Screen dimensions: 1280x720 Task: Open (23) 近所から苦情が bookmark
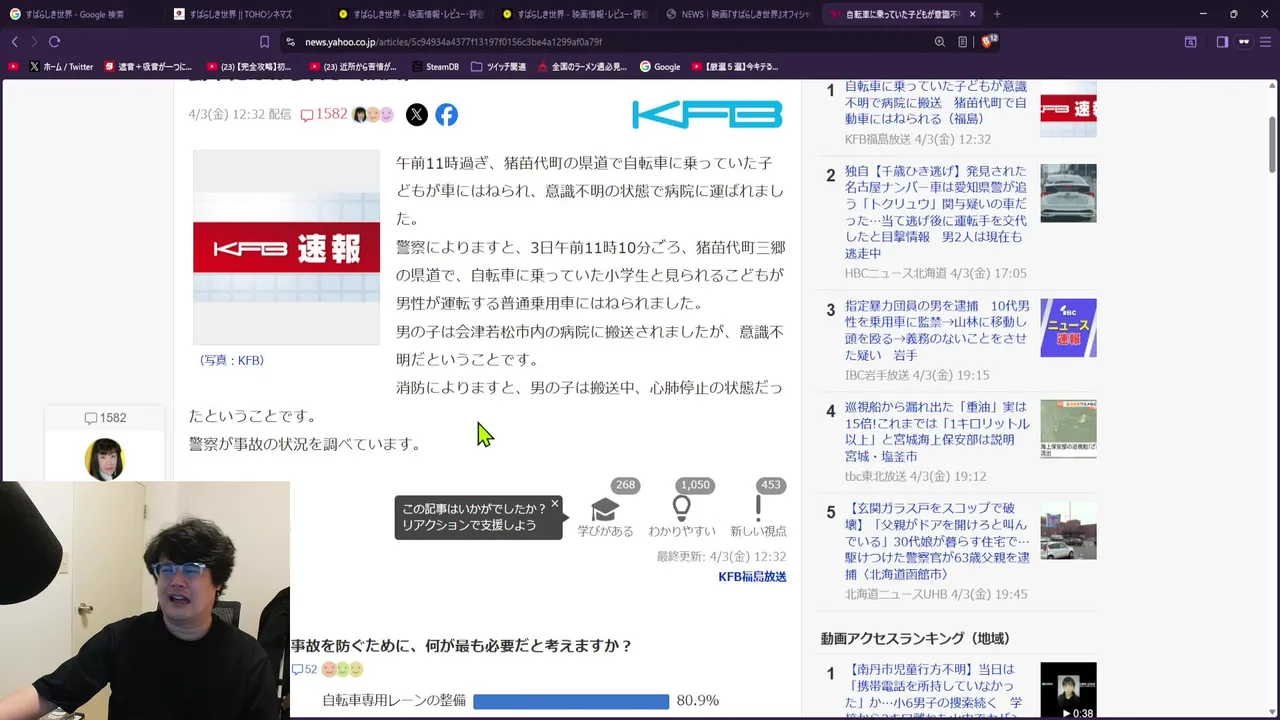353,67
